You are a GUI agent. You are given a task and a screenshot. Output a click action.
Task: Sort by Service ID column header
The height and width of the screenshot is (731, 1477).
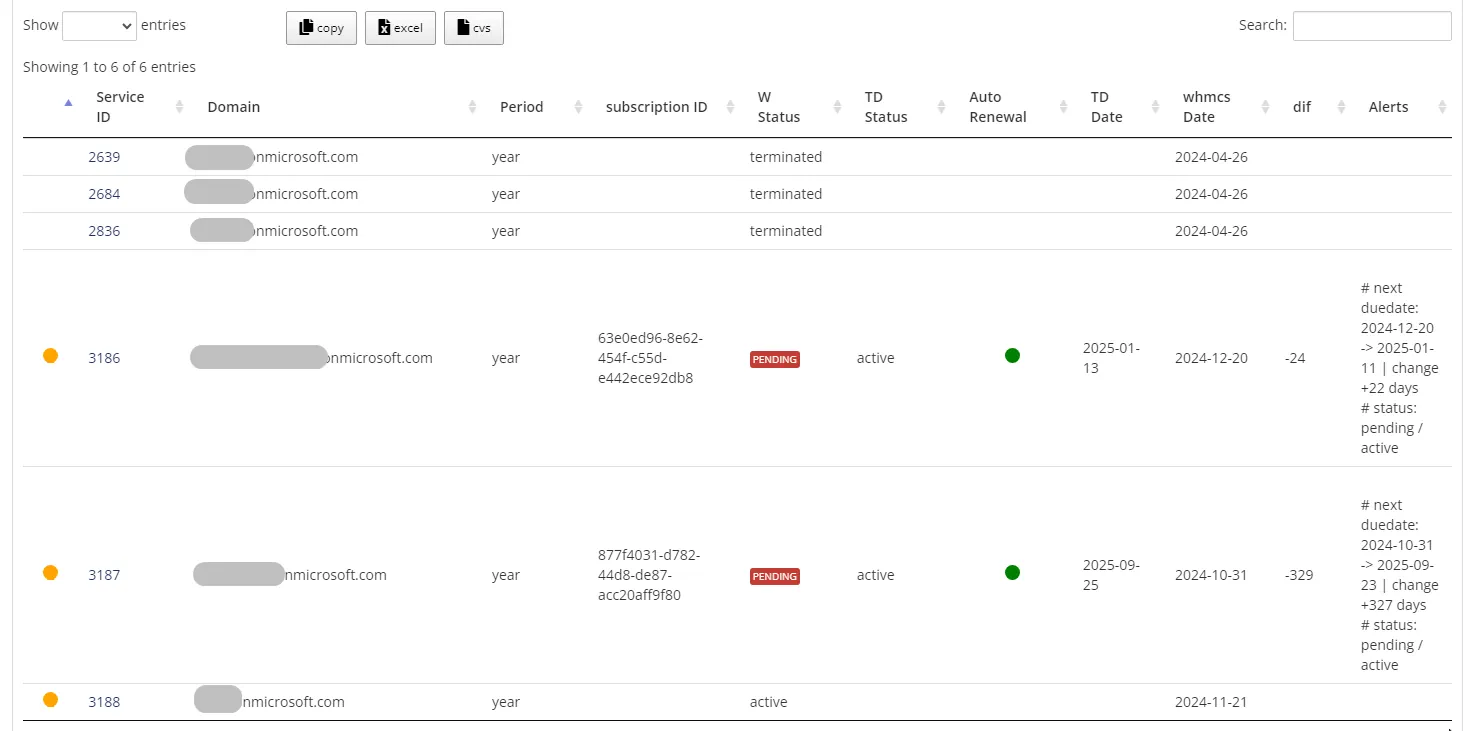point(120,107)
